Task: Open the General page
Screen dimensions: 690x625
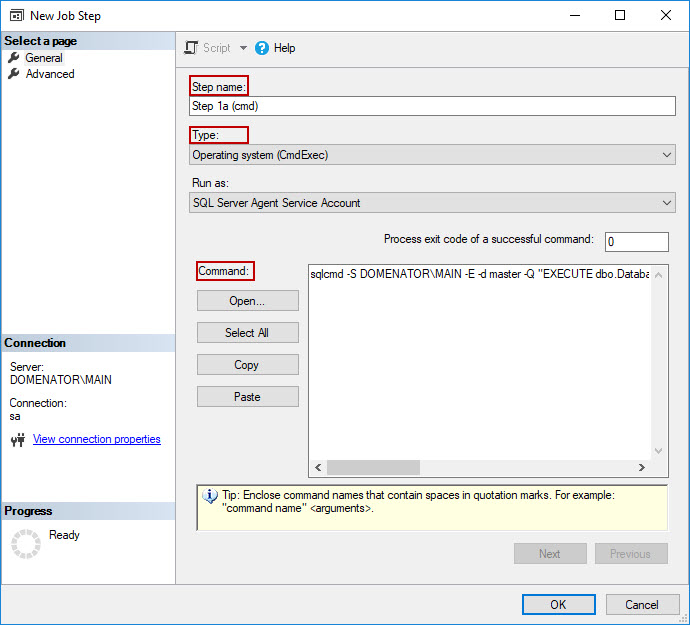Action: pyautogui.click(x=44, y=58)
